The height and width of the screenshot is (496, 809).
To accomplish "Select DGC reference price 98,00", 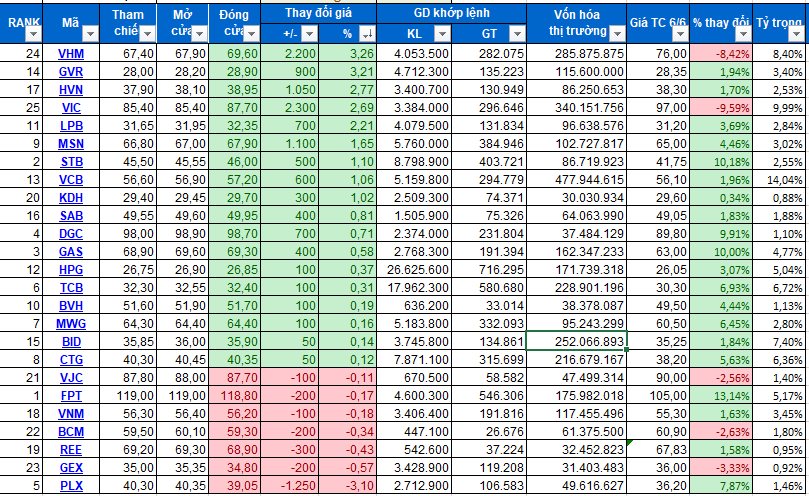I will 128,234.
